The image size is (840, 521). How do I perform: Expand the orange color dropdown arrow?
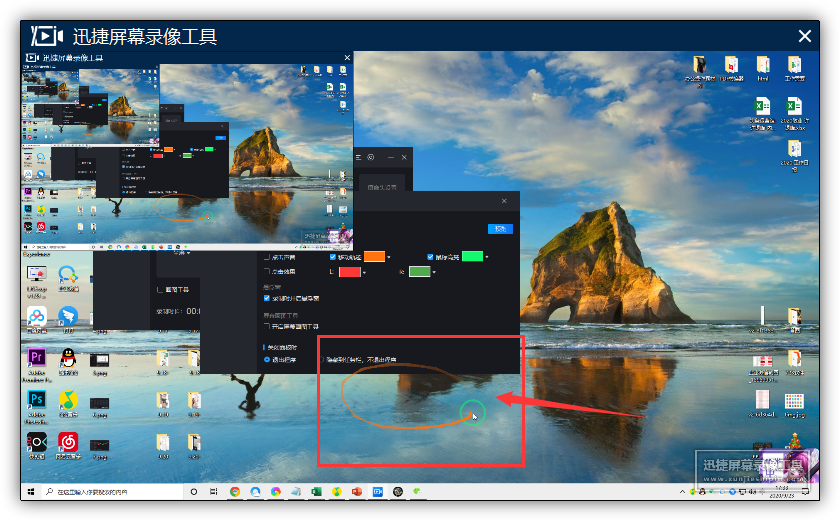[390, 257]
